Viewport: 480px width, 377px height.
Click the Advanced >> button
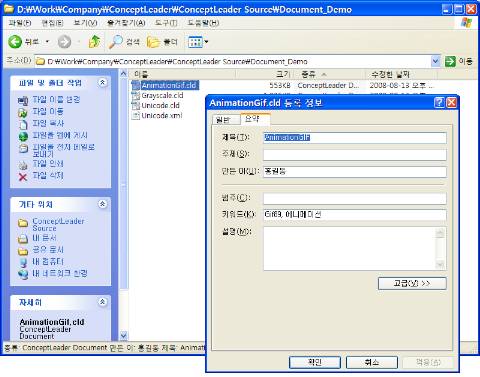coord(412,283)
